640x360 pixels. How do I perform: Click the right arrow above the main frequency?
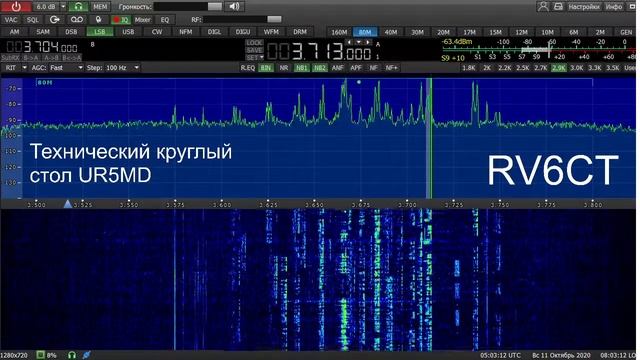click(x=368, y=42)
